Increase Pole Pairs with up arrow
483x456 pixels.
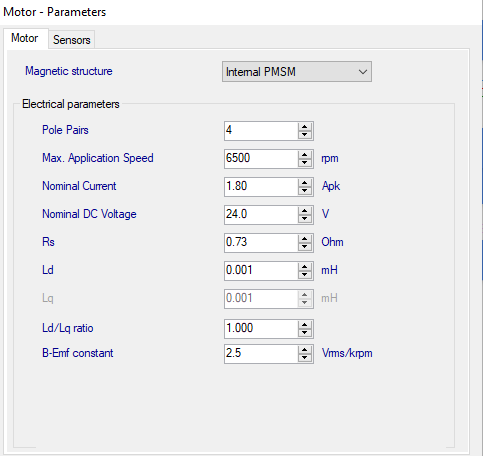pyautogui.click(x=305, y=127)
